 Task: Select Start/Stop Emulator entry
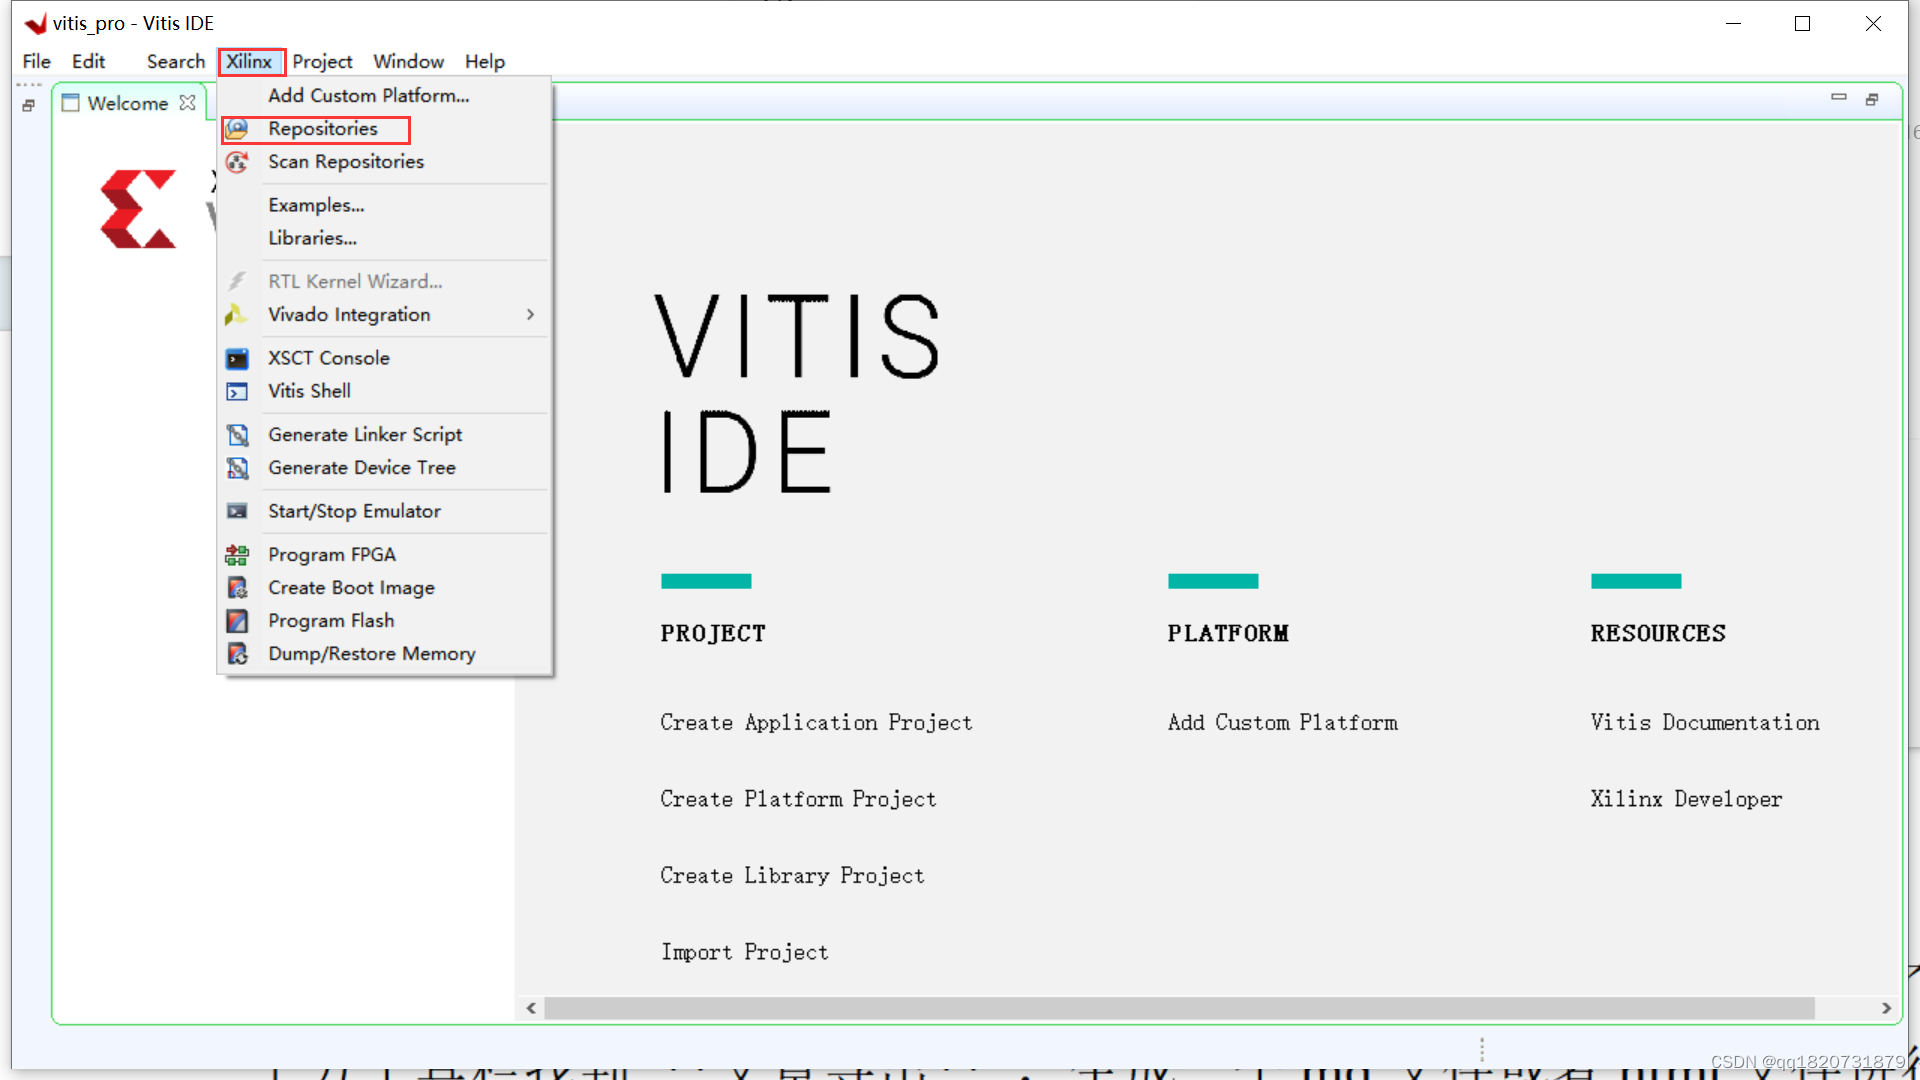[354, 512]
